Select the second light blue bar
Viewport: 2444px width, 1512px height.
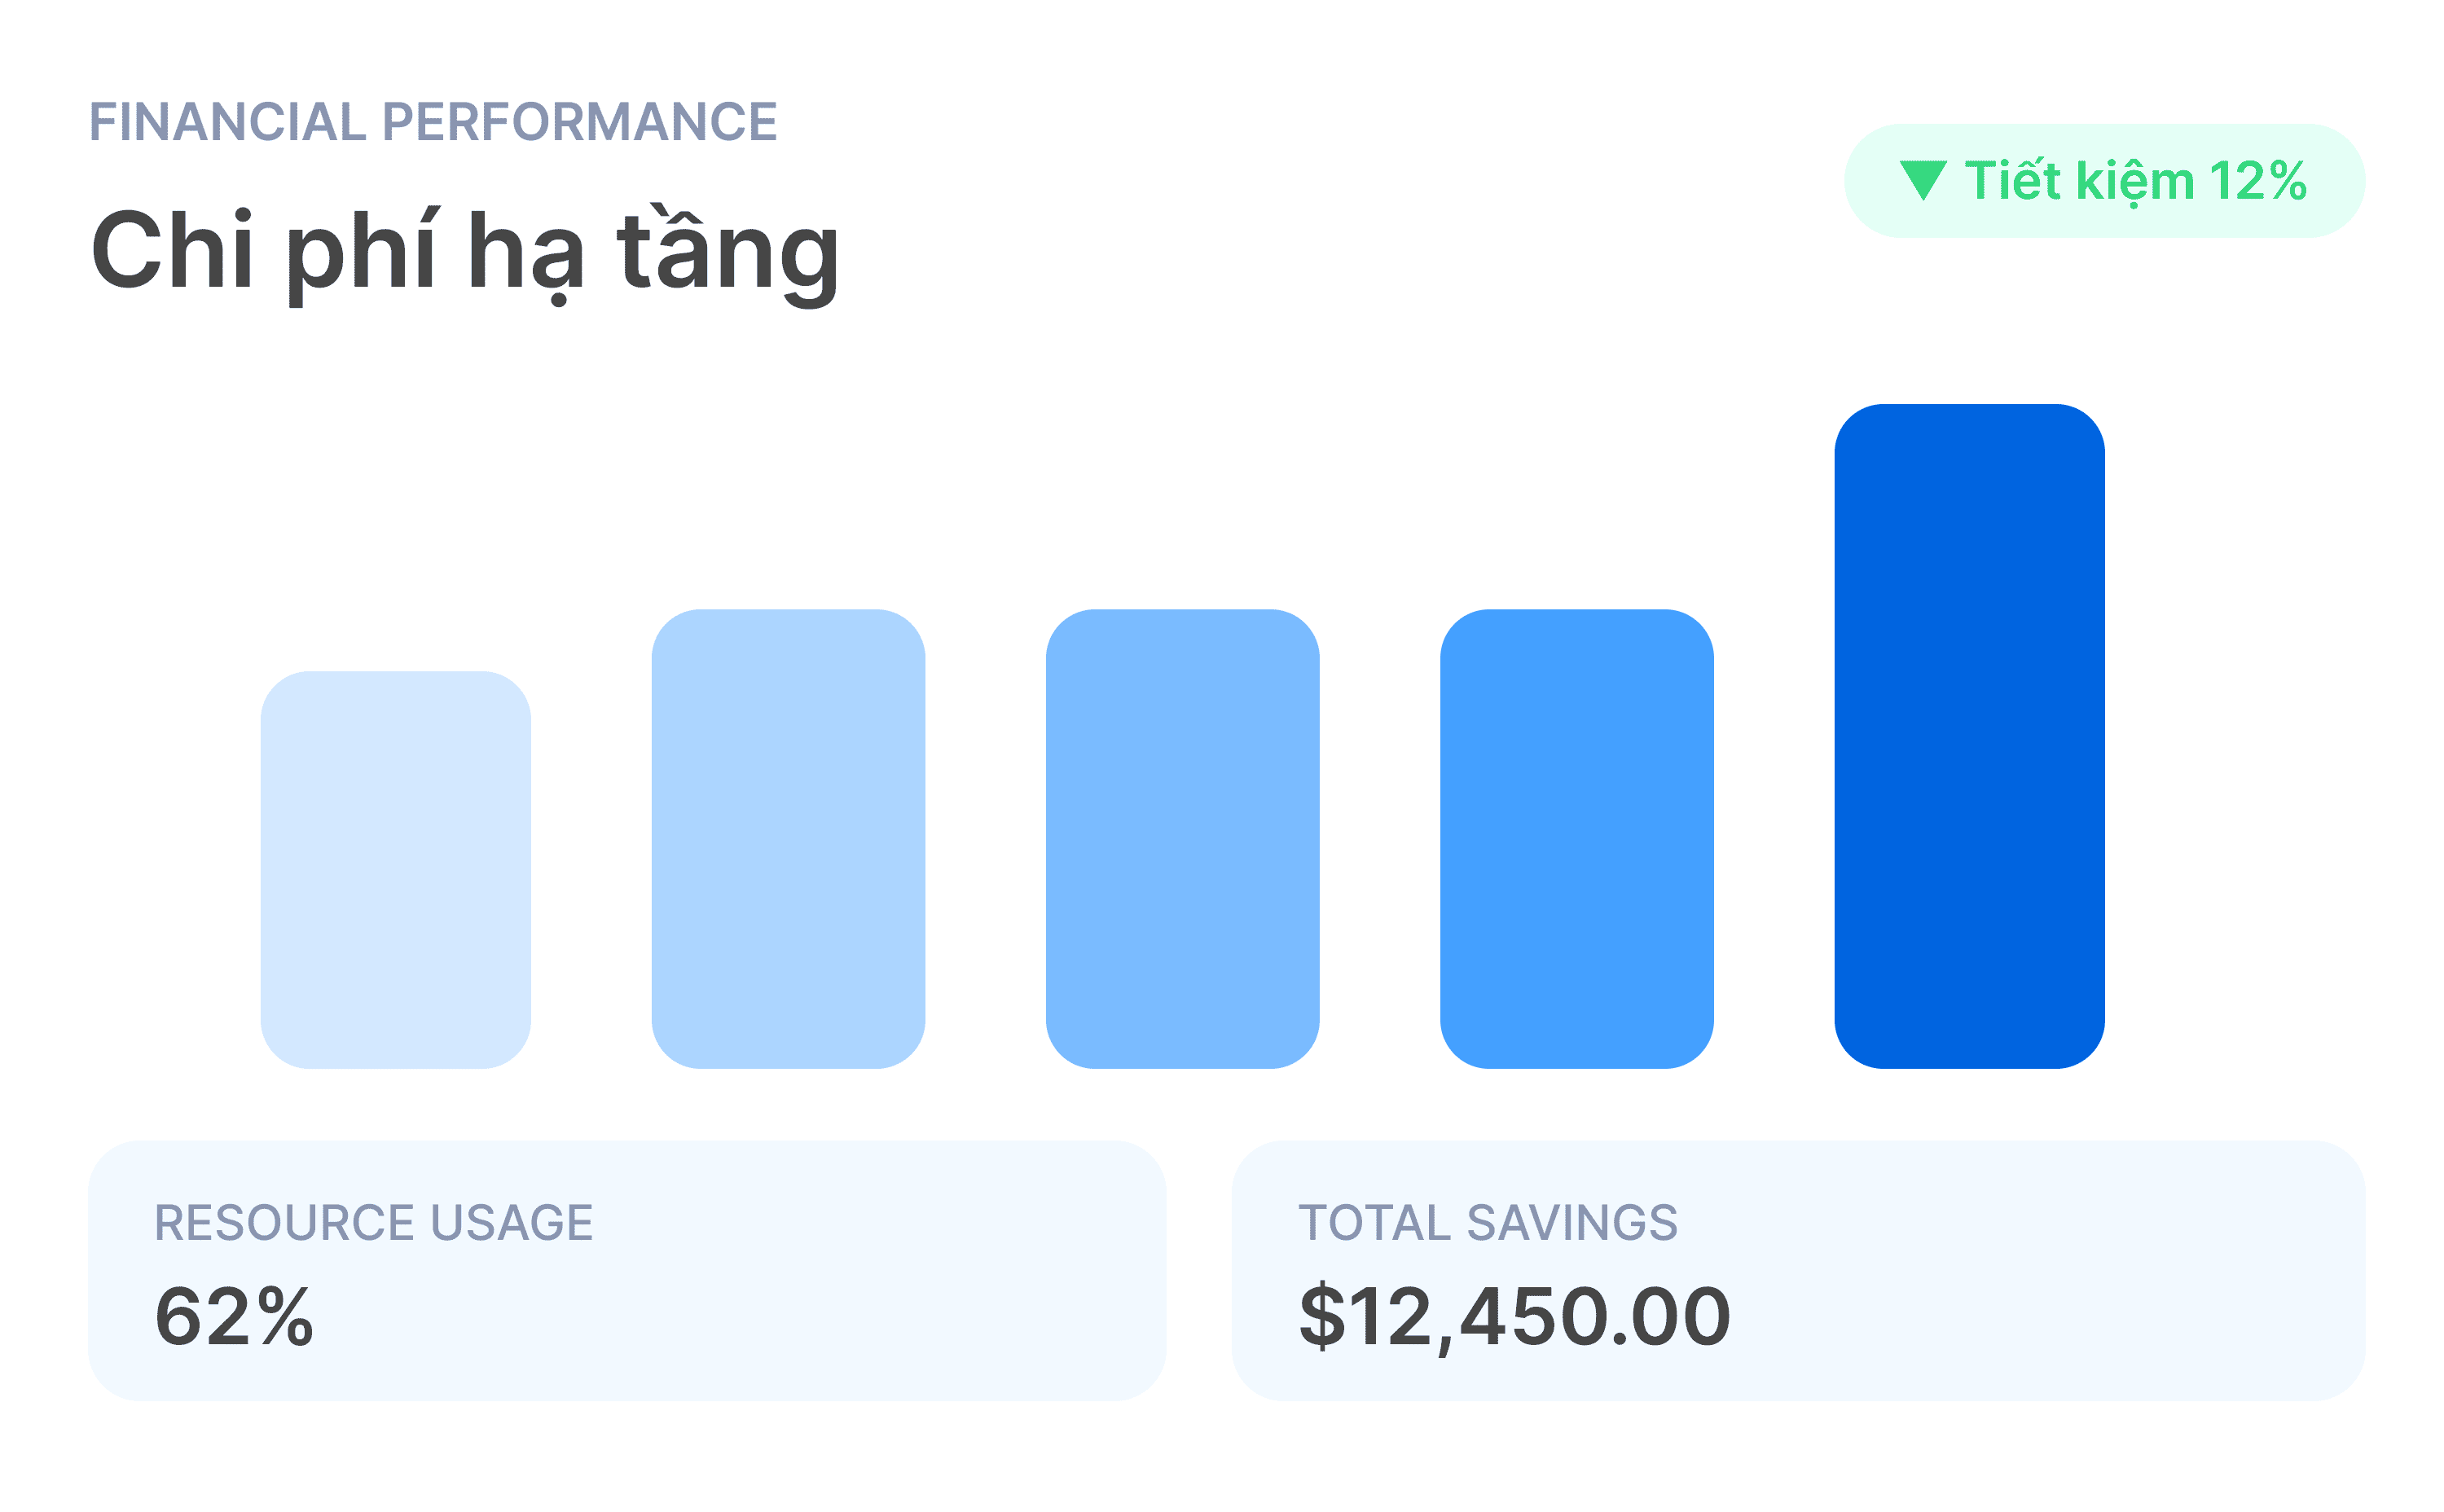pos(788,839)
